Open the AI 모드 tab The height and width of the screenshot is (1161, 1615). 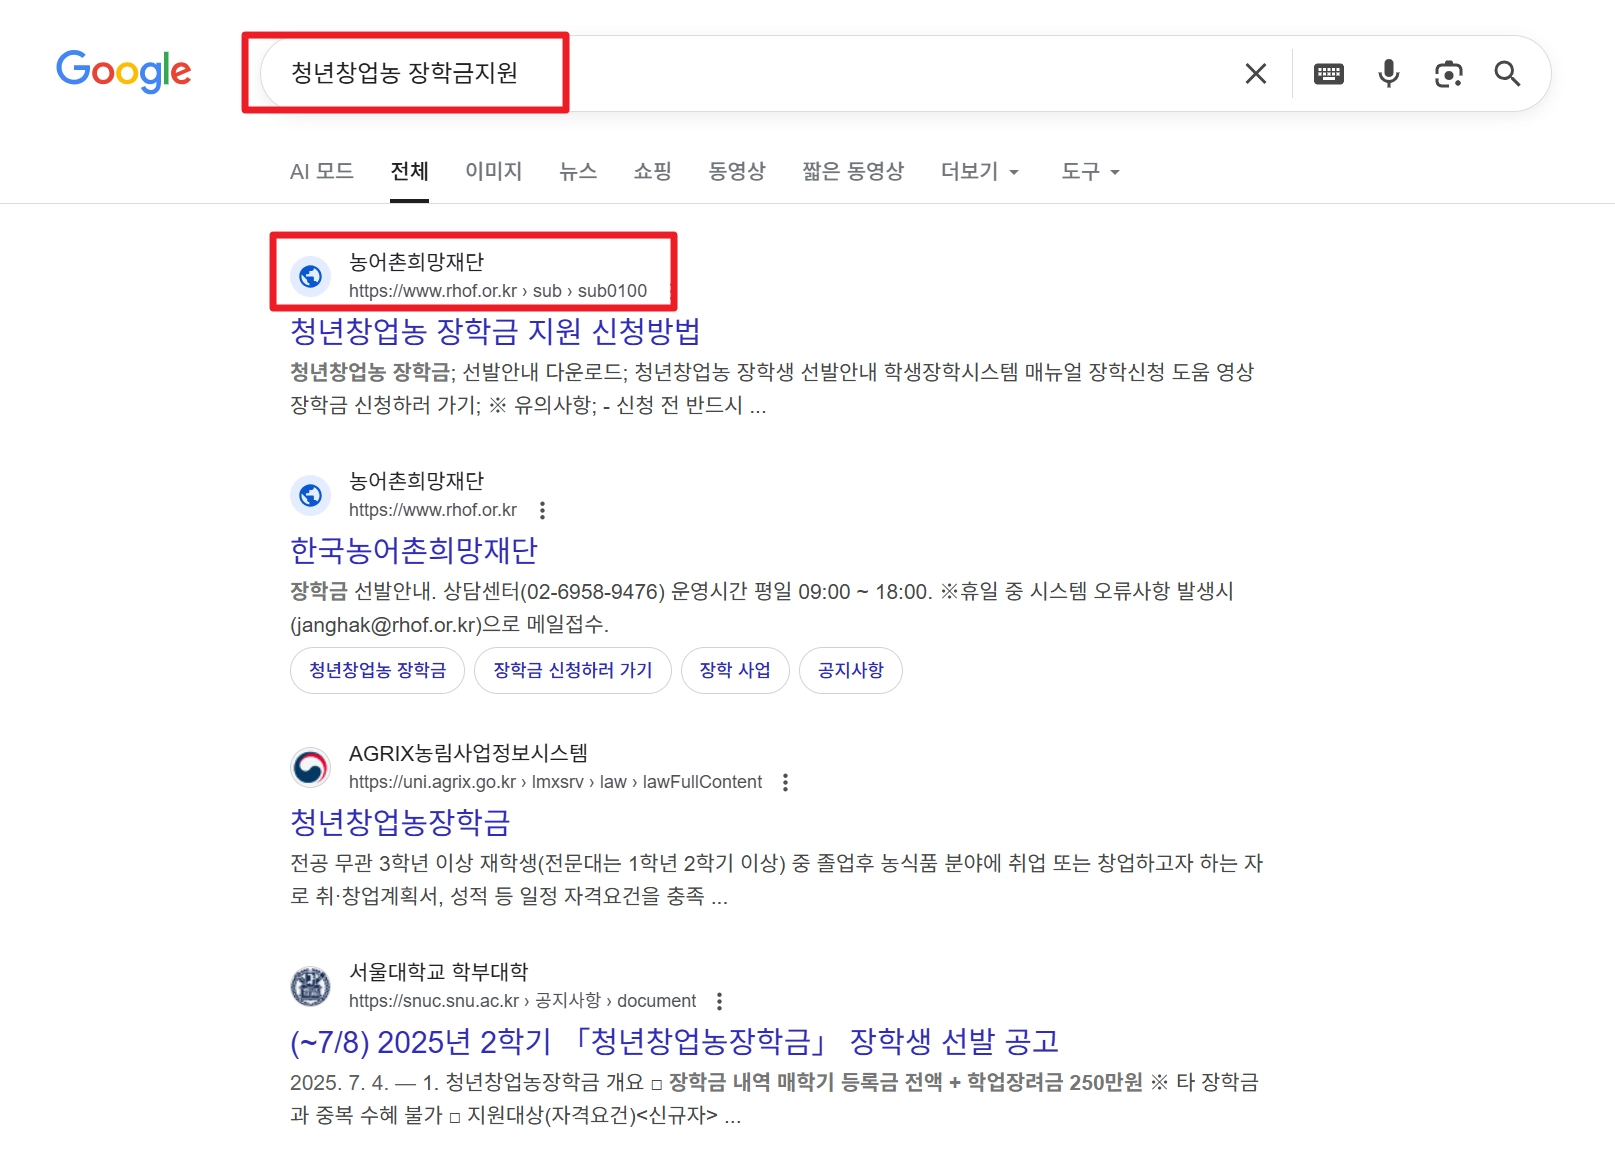321,171
